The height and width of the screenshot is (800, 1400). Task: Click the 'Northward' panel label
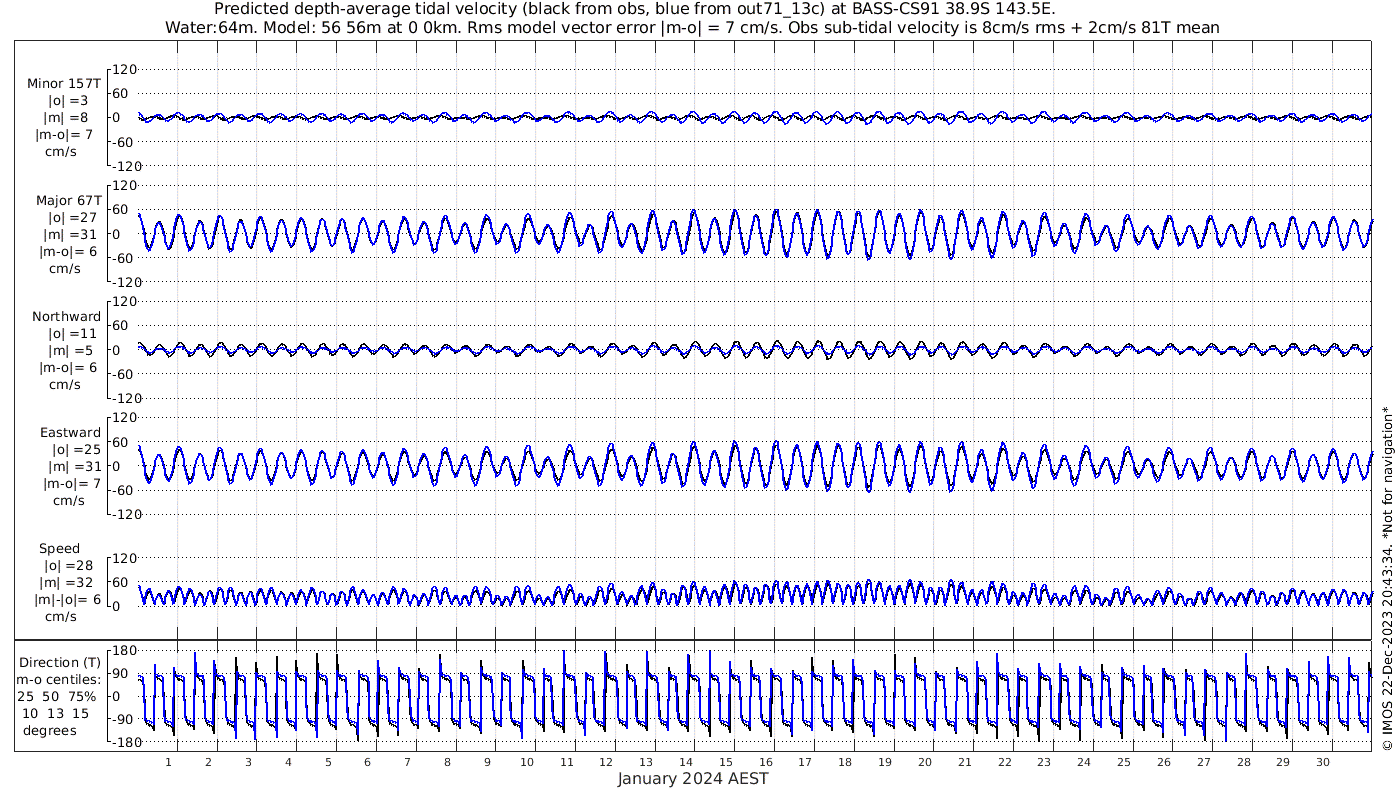tap(66, 316)
